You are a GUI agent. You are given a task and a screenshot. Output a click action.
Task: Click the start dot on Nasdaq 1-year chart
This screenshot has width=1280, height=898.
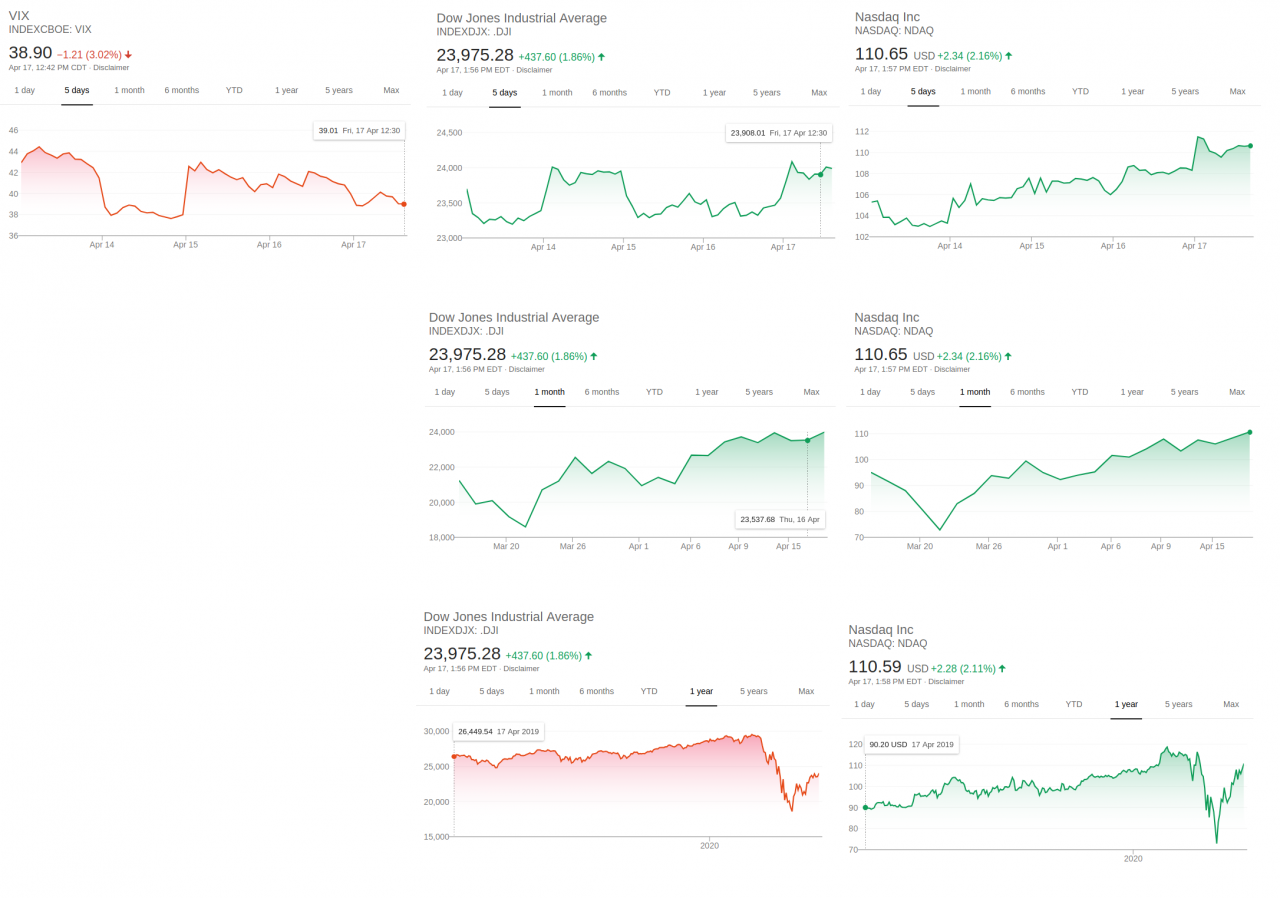(x=866, y=807)
